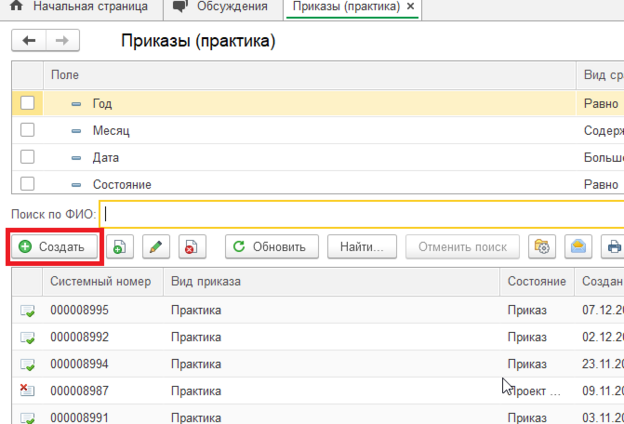This screenshot has width=624, height=424.
Task: Click the mark for deletion icon
Action: 190,246
